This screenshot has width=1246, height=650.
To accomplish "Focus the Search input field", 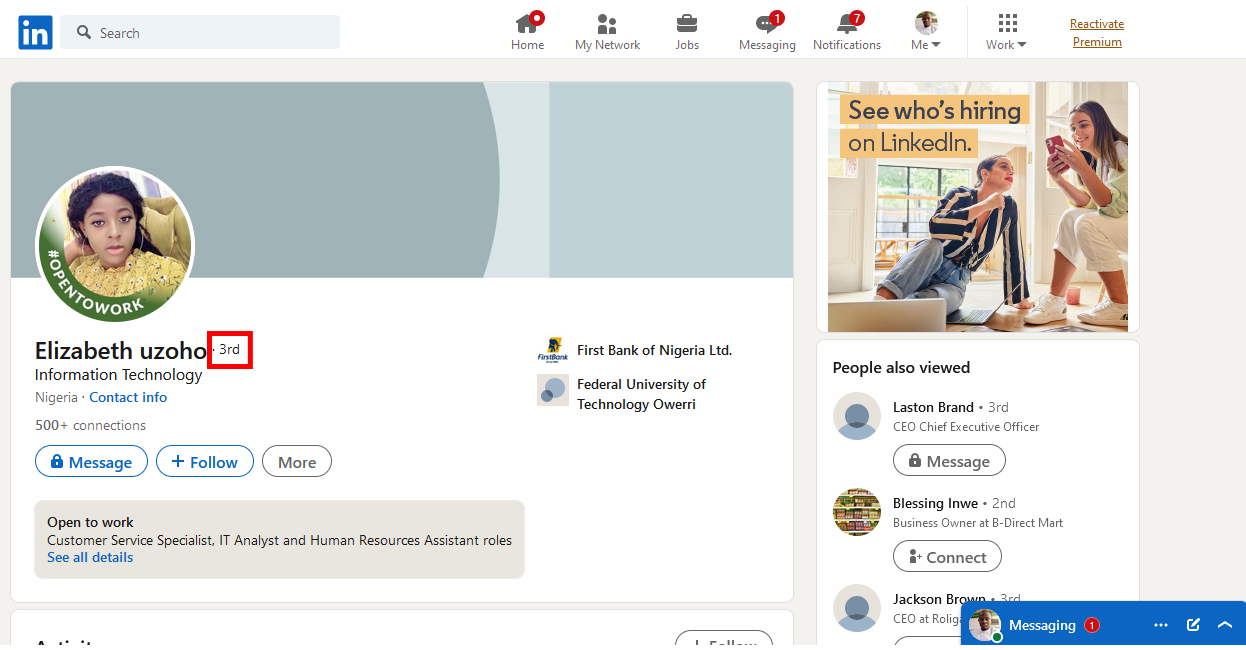I will [x=200, y=32].
